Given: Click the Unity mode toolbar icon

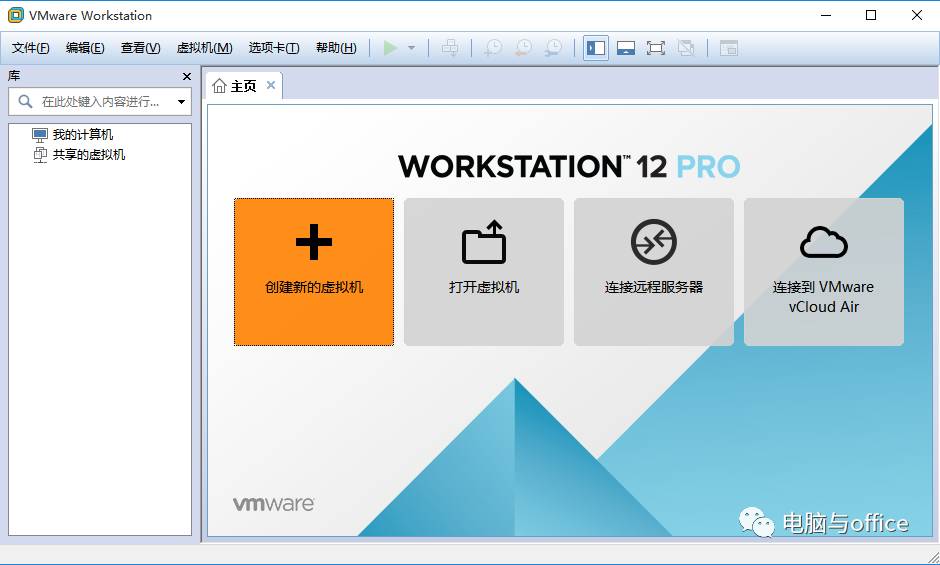Looking at the screenshot, I should (x=686, y=48).
